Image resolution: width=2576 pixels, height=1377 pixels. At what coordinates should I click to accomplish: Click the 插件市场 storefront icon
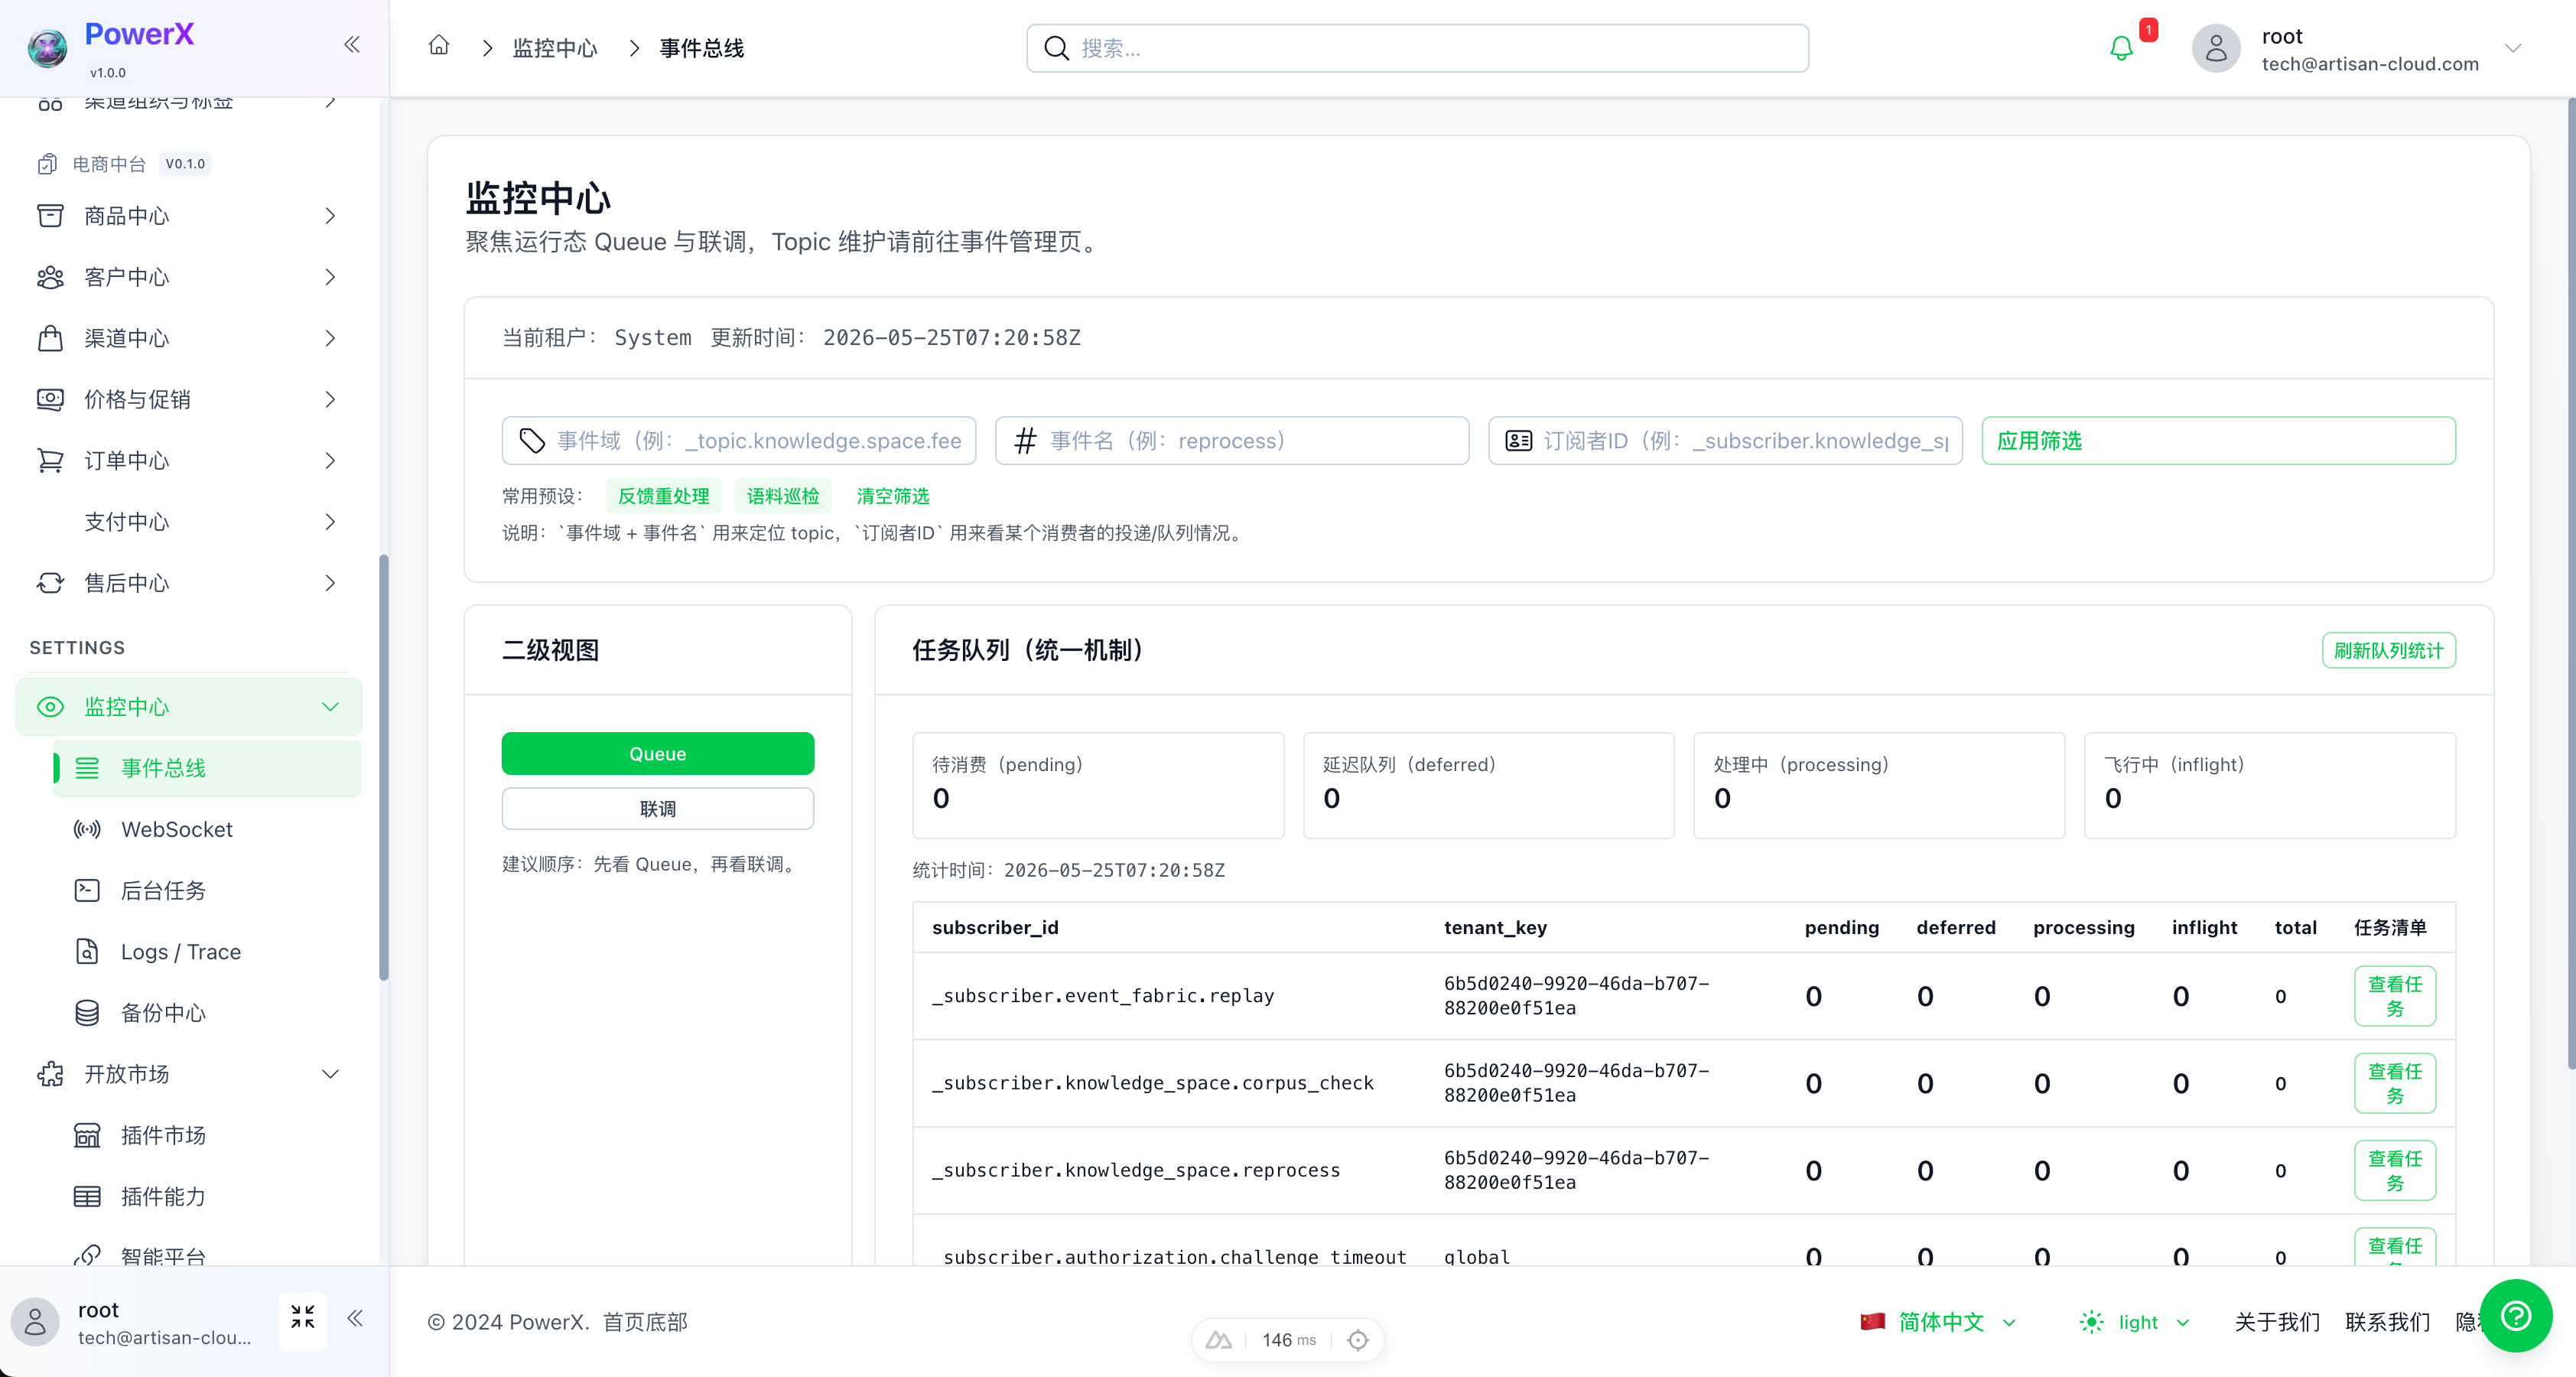(87, 1135)
